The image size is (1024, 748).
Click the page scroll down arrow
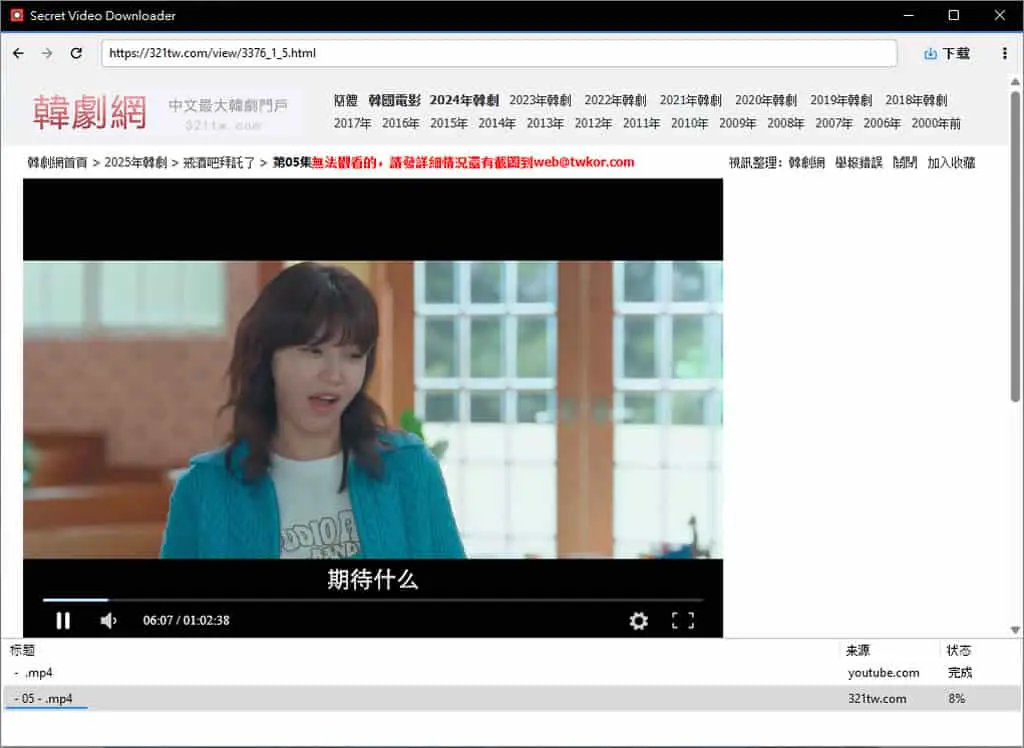[1015, 630]
